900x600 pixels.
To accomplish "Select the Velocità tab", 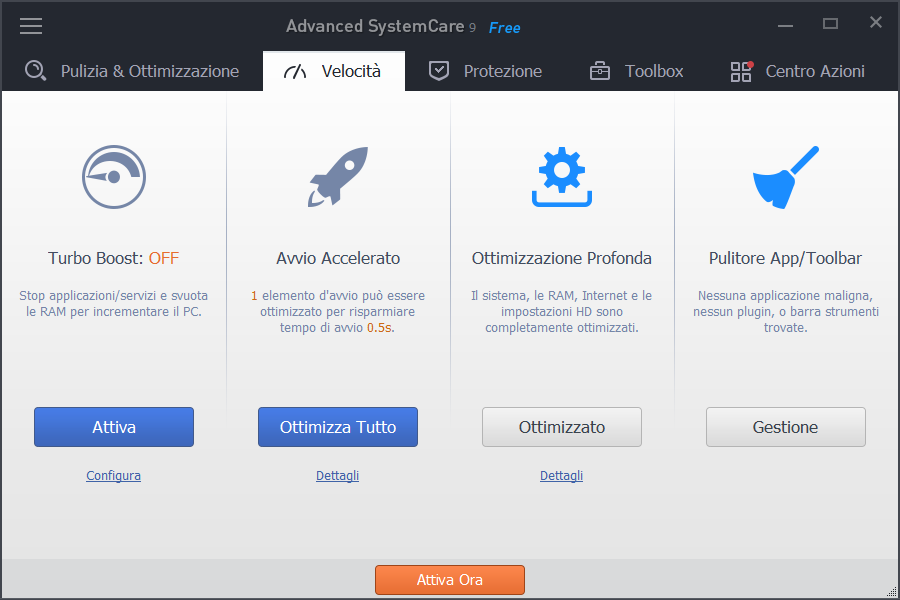I will click(334, 71).
